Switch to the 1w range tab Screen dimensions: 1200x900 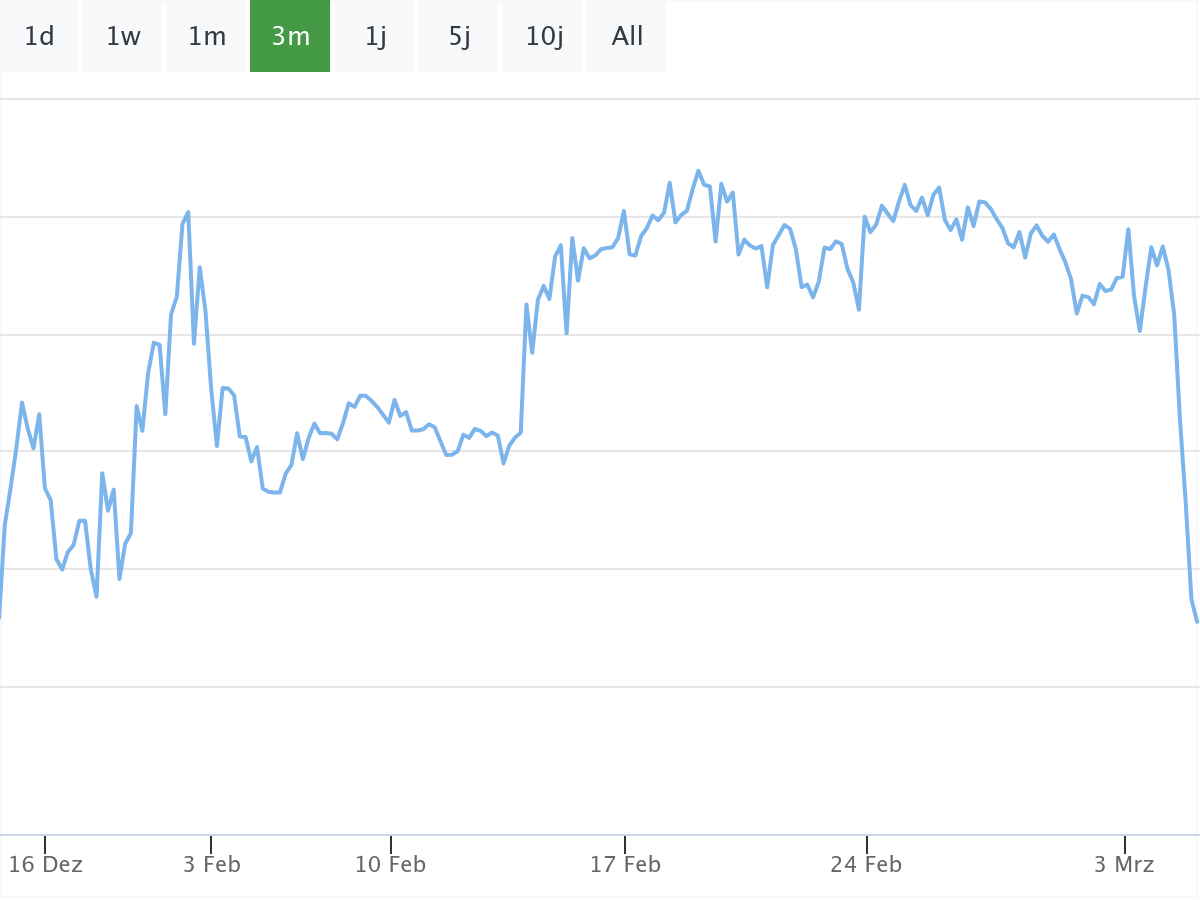[123, 37]
